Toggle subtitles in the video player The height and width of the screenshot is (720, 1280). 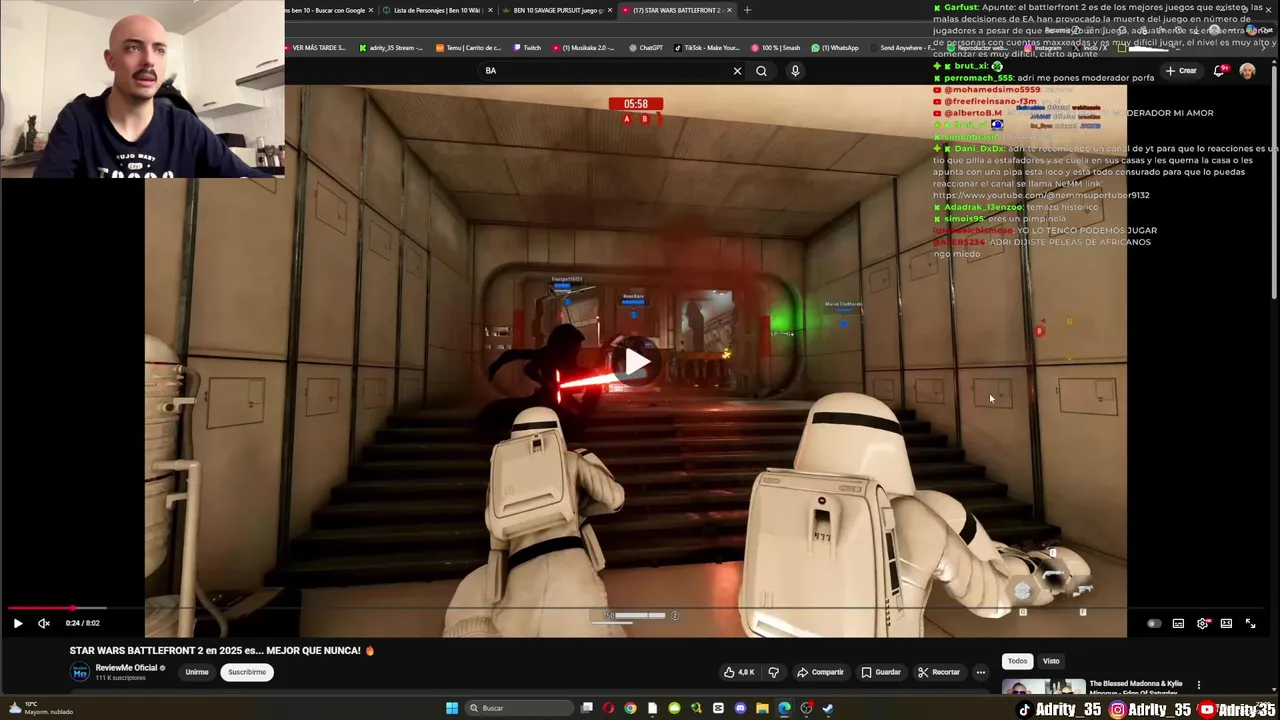click(x=1178, y=624)
